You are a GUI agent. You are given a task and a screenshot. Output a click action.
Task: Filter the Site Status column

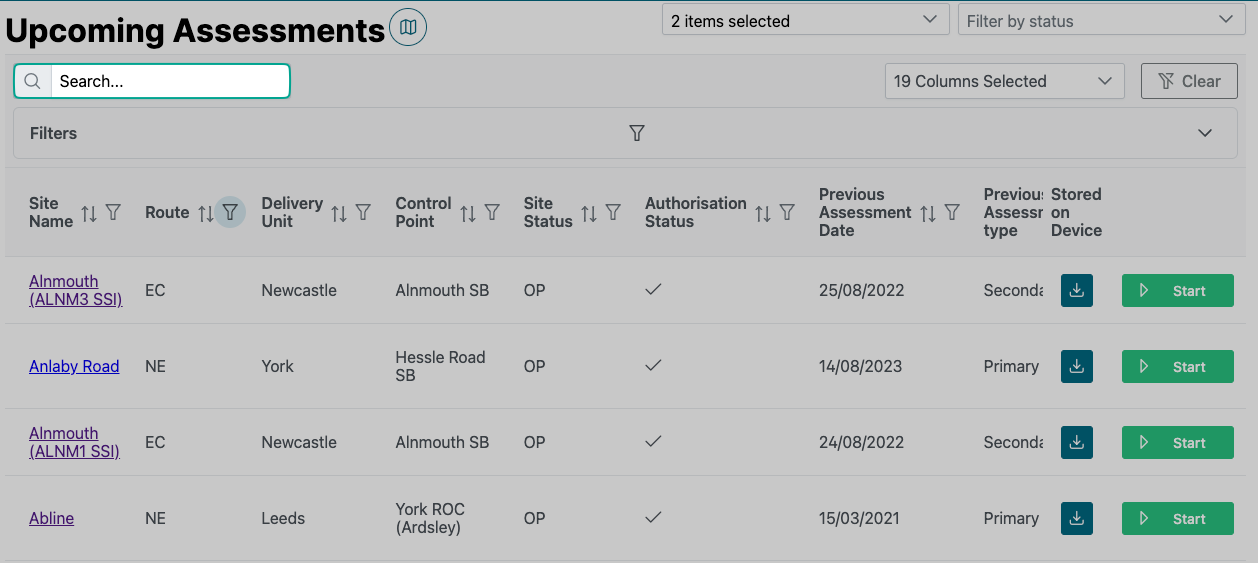click(x=613, y=212)
